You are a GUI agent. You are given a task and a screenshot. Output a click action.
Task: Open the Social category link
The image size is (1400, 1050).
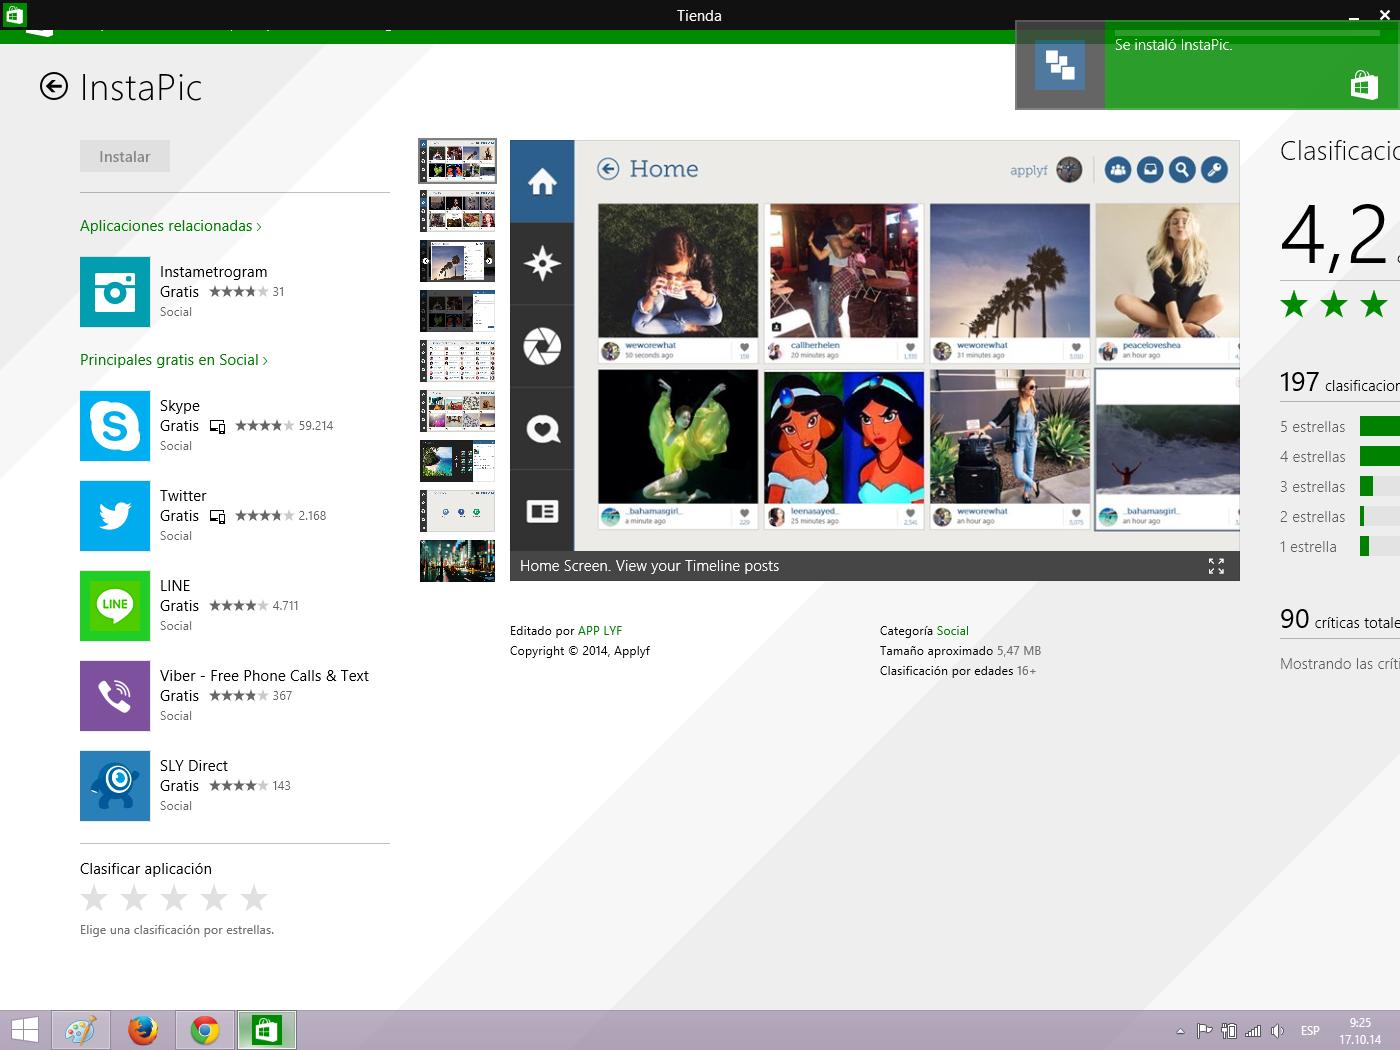click(952, 631)
